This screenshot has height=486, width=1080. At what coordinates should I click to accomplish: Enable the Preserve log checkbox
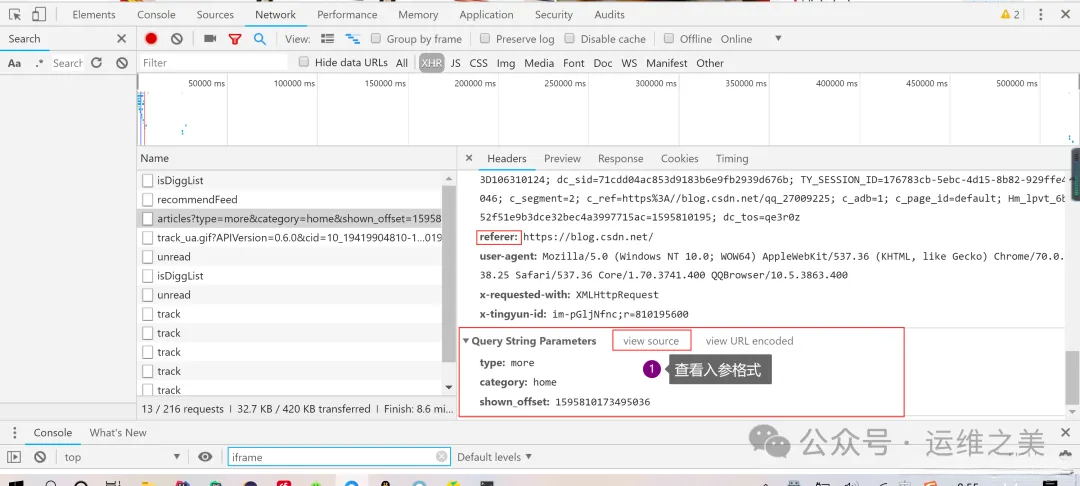point(485,39)
